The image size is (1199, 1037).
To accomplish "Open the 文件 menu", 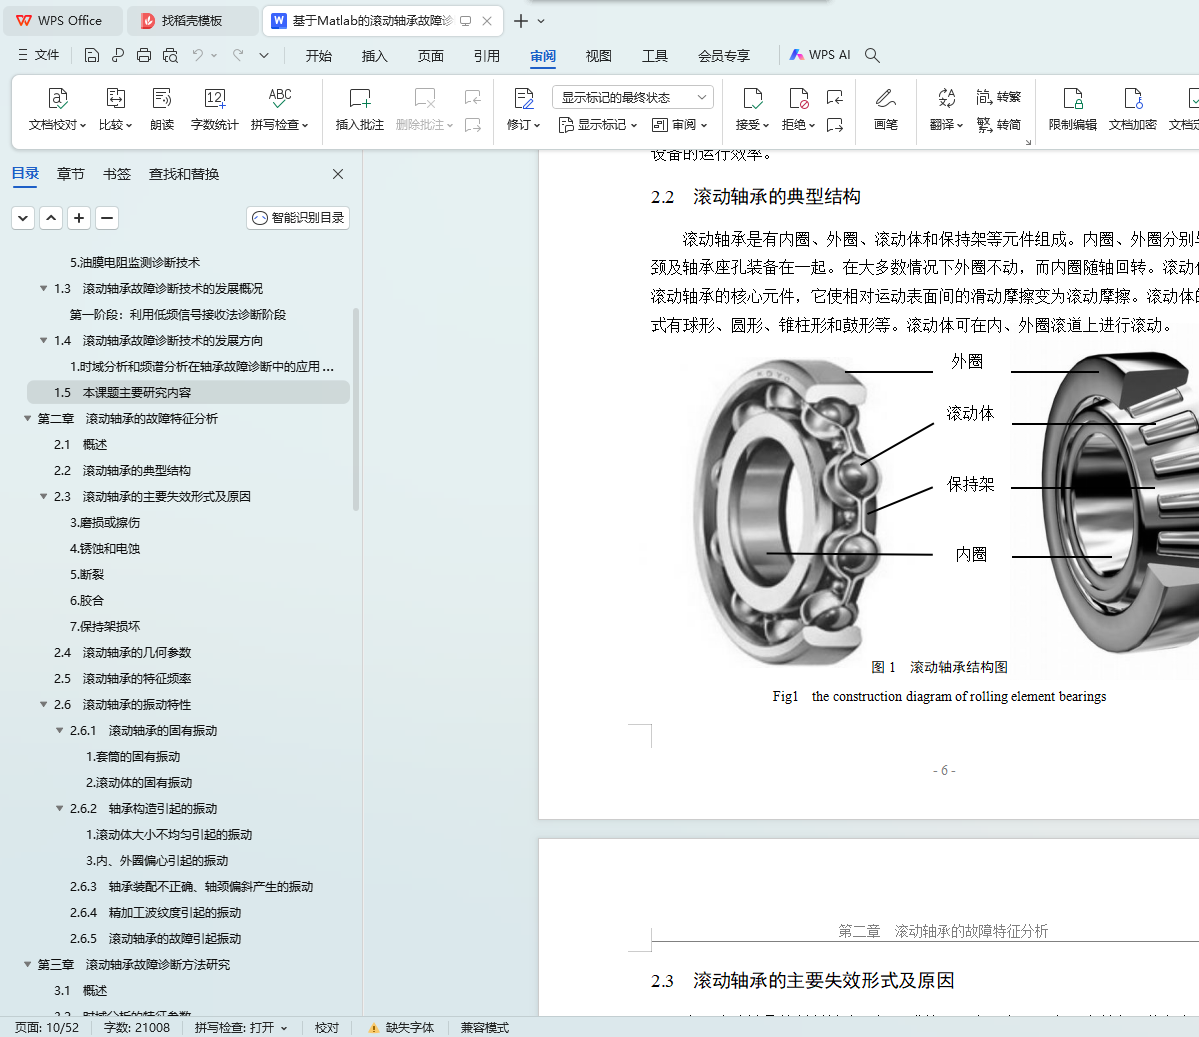I will coord(38,55).
